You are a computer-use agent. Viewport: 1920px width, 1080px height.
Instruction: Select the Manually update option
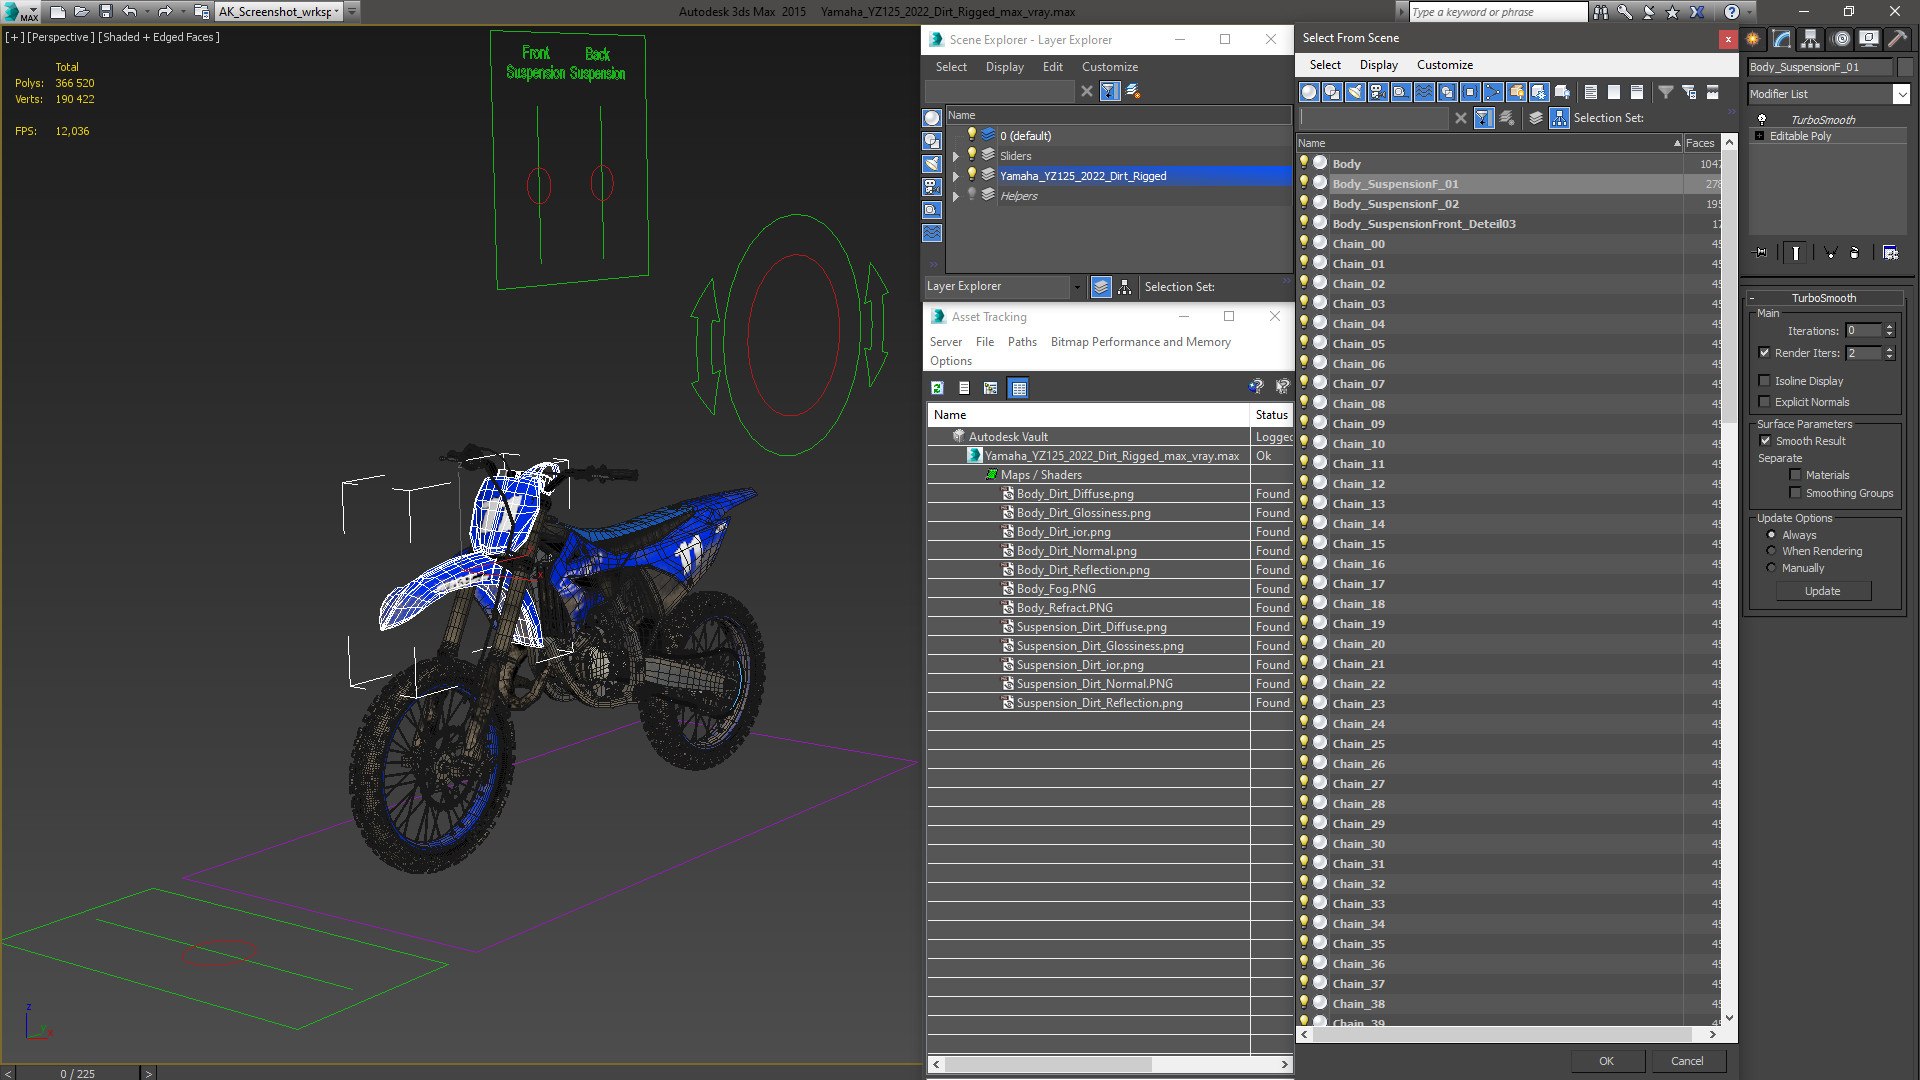(x=1771, y=568)
